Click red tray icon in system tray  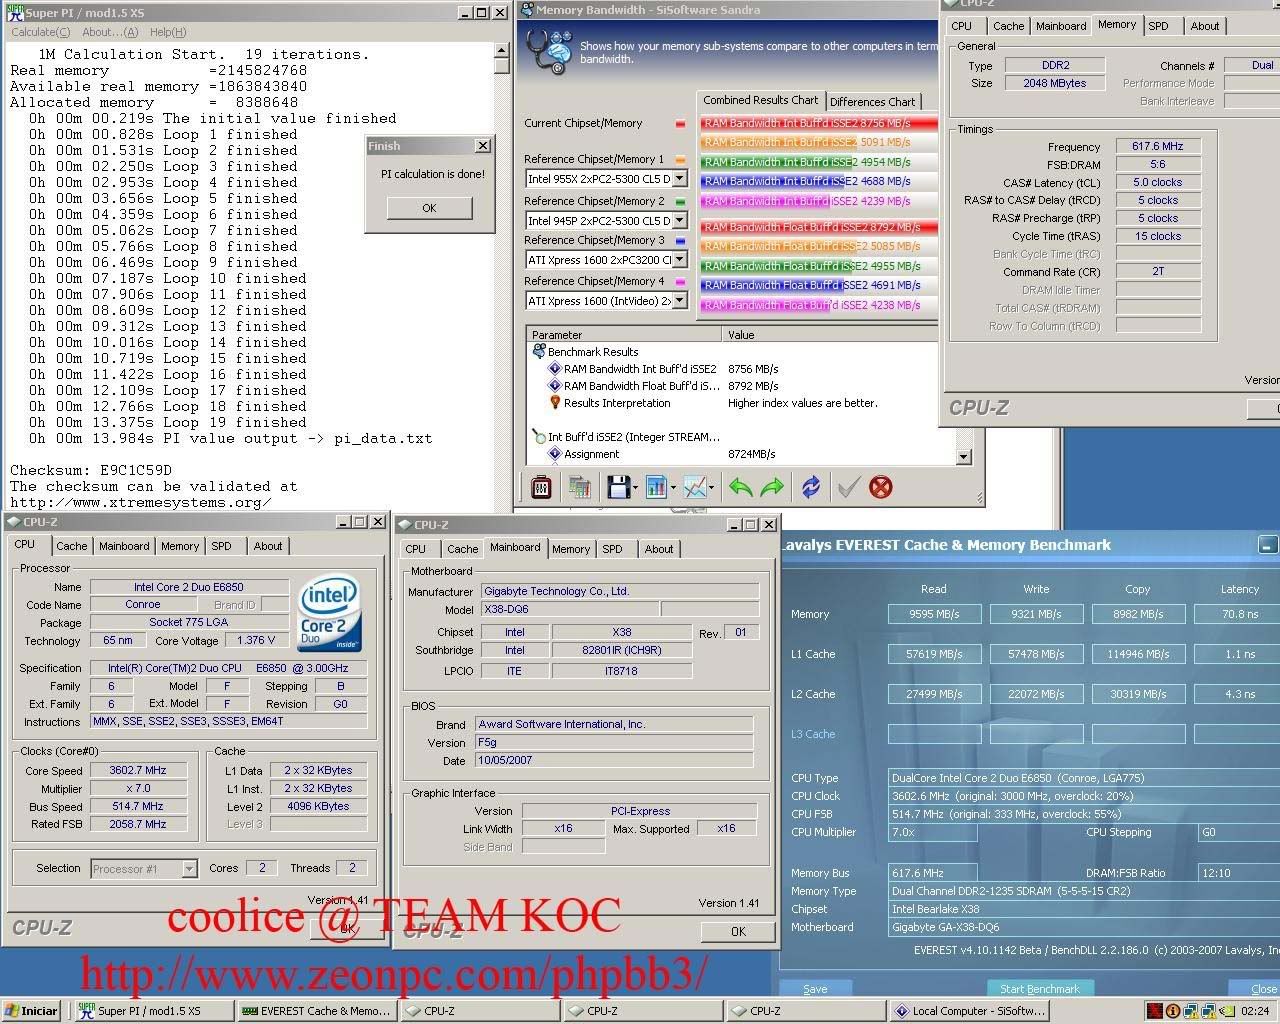pos(1155,1011)
